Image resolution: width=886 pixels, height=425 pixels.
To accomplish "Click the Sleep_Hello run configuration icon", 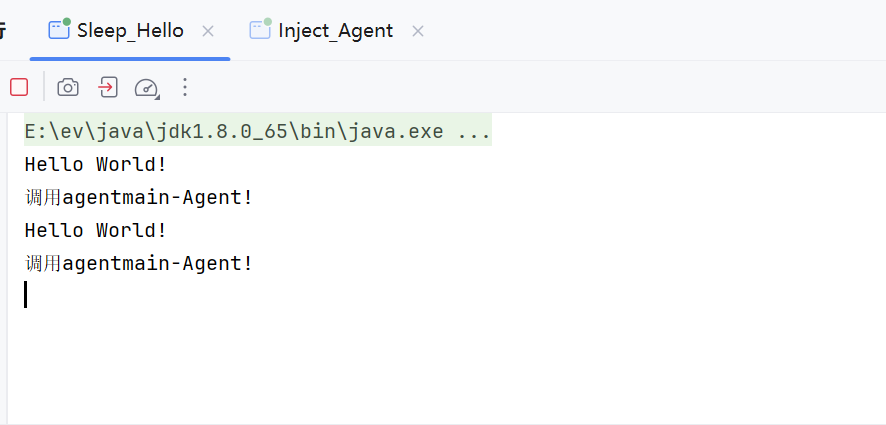I will click(59, 29).
